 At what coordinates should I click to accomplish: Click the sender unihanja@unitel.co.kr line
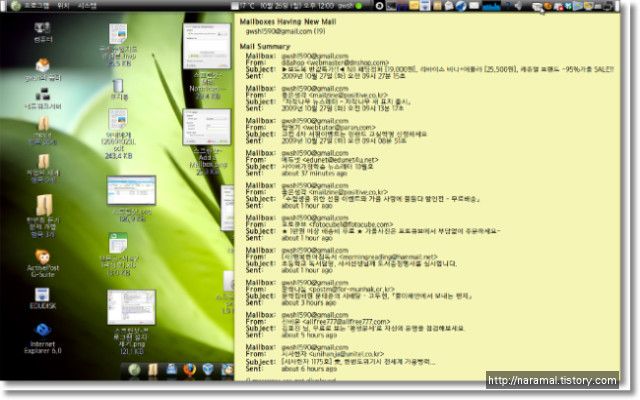coord(333,354)
